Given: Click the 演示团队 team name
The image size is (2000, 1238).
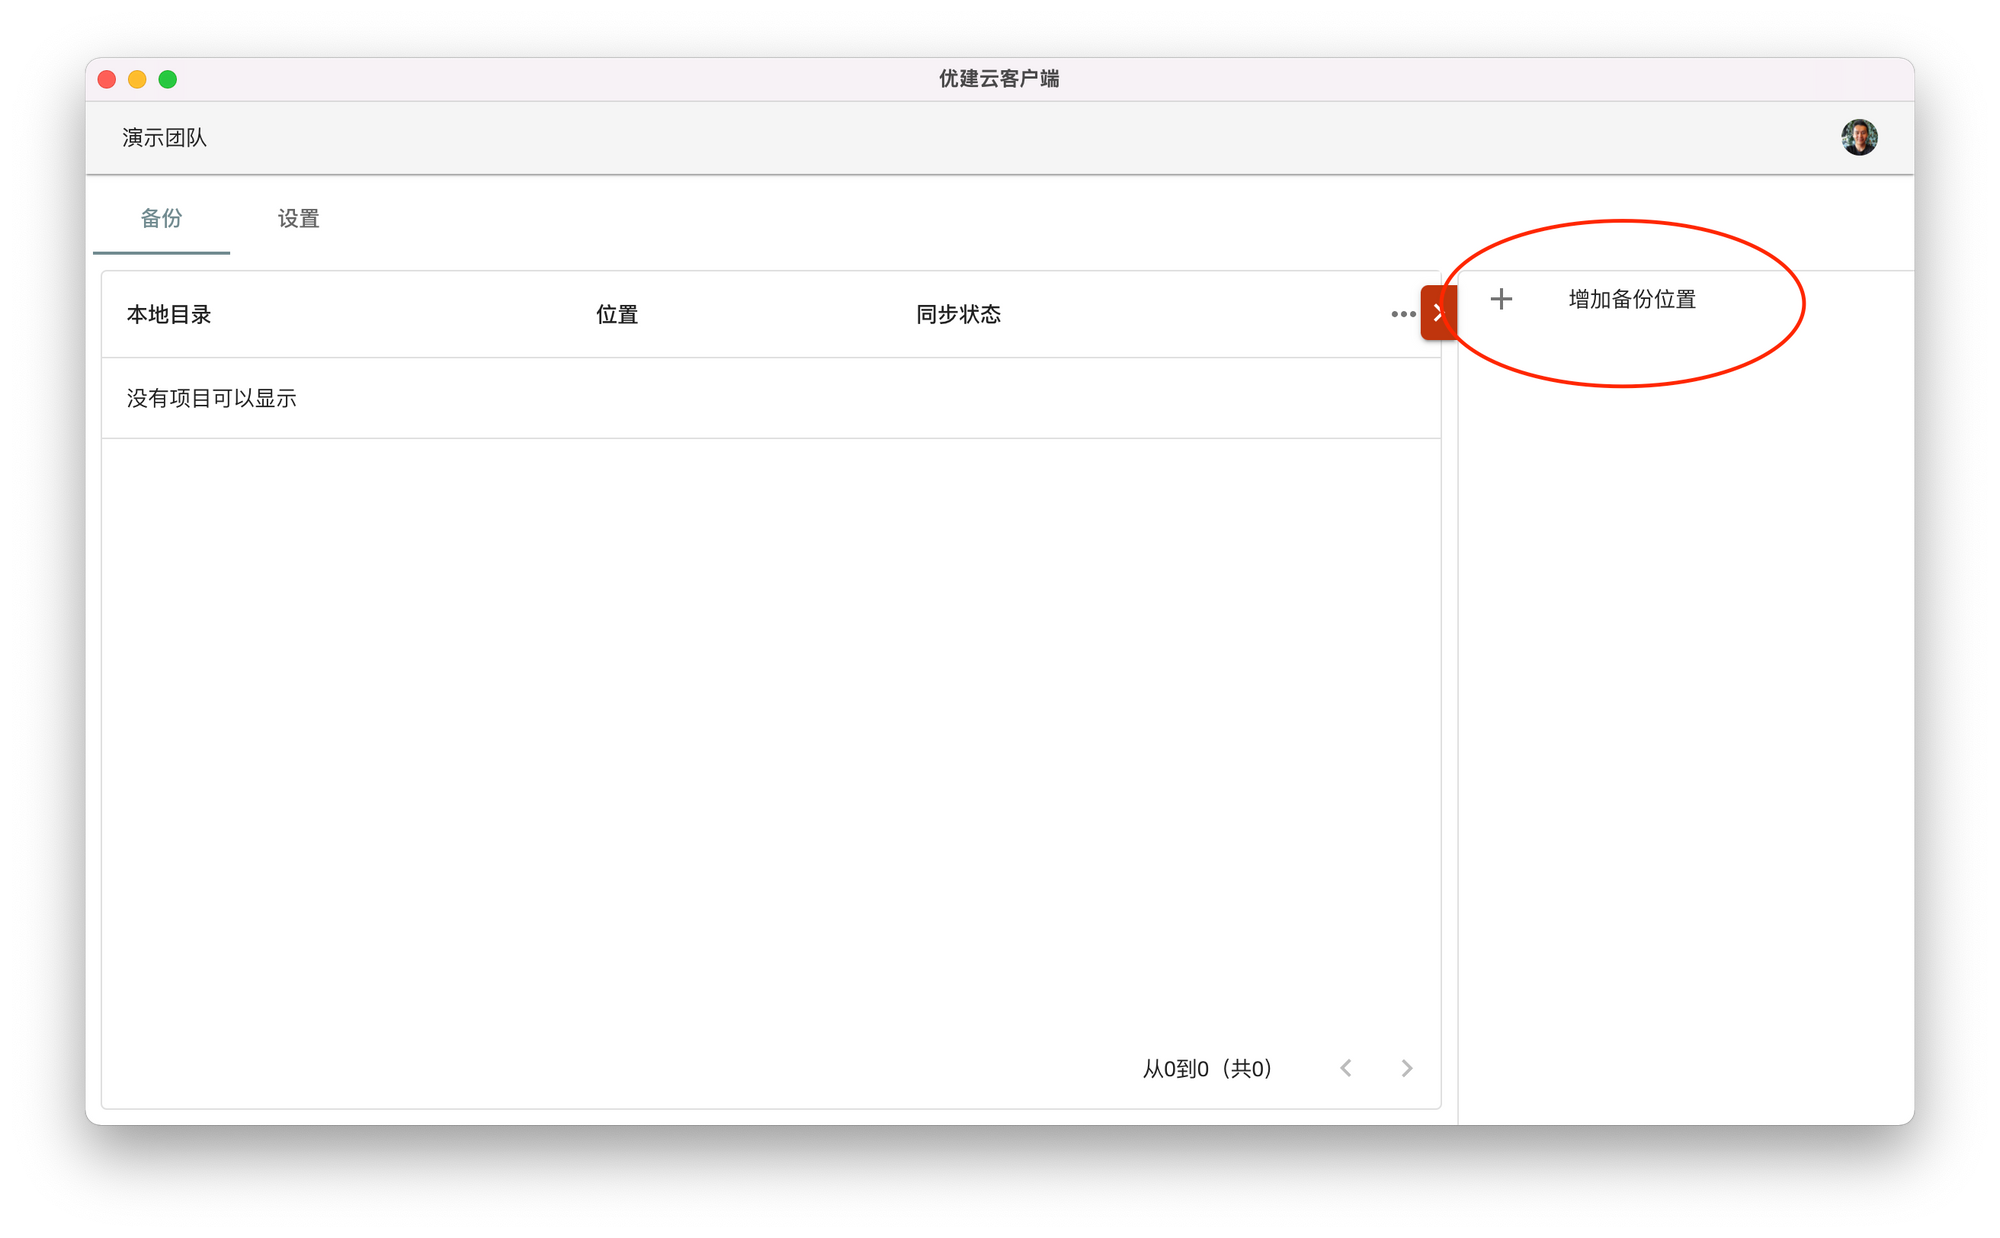Looking at the screenshot, I should 165,138.
